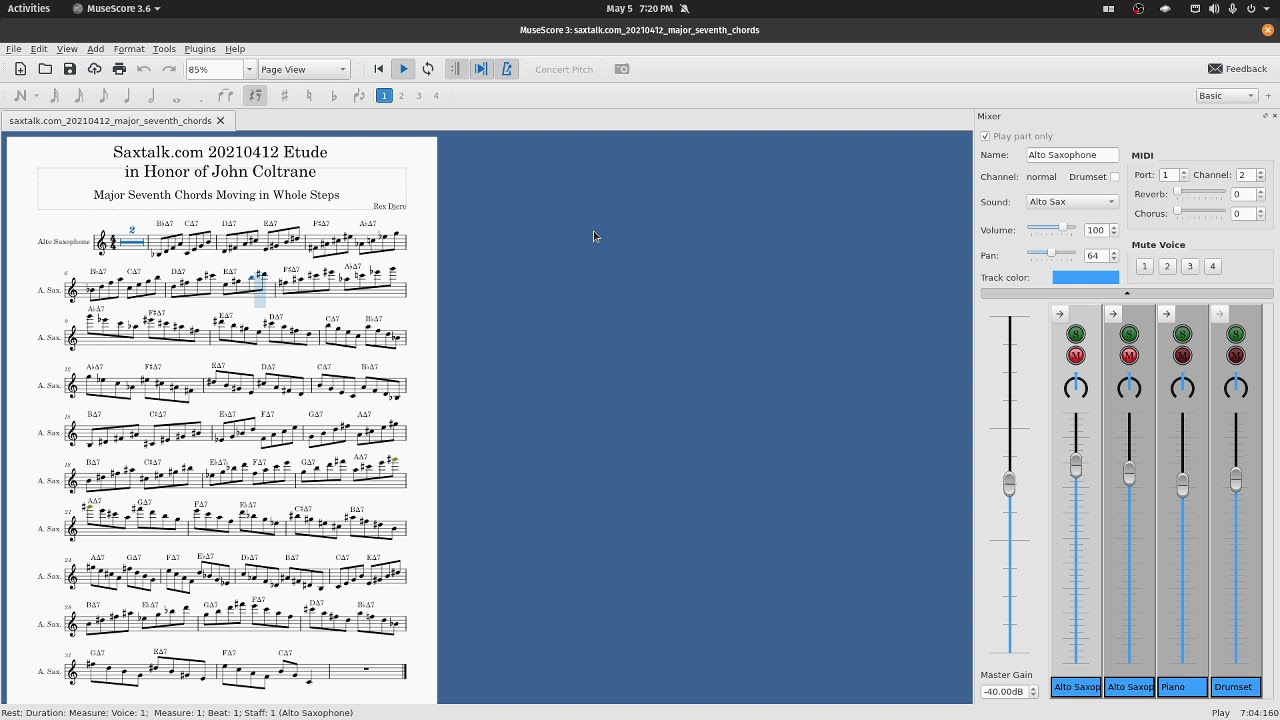Image resolution: width=1280 pixels, height=720 pixels.
Task: Flip note direction
Action: 359,96
